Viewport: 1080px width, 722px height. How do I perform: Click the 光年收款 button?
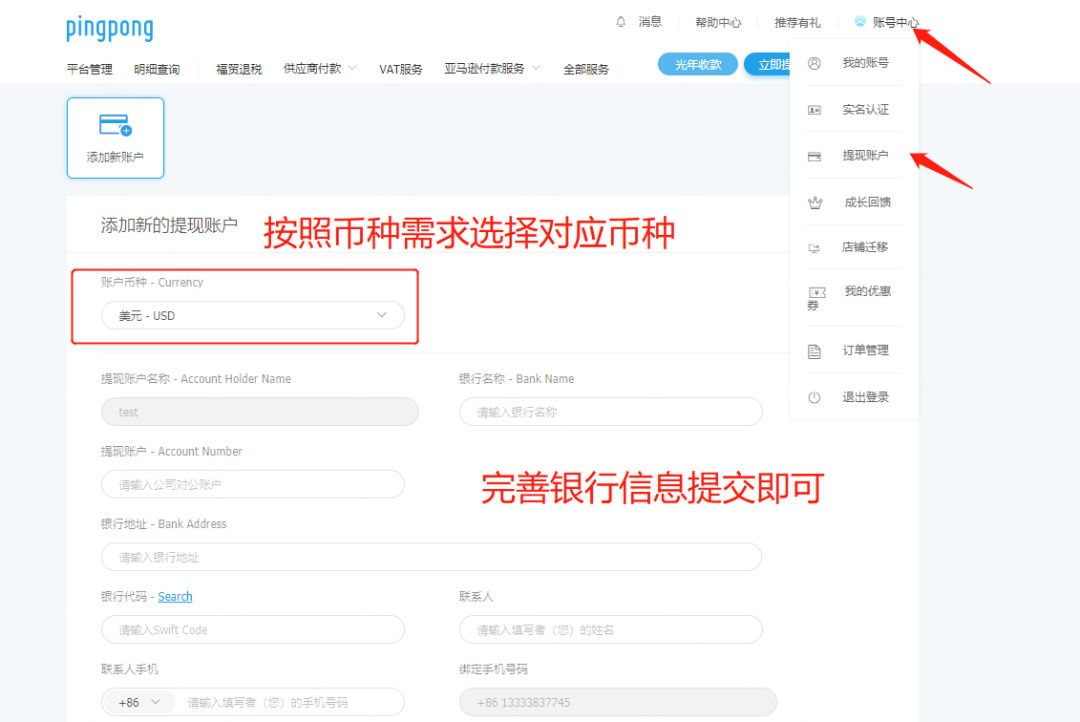(697, 63)
